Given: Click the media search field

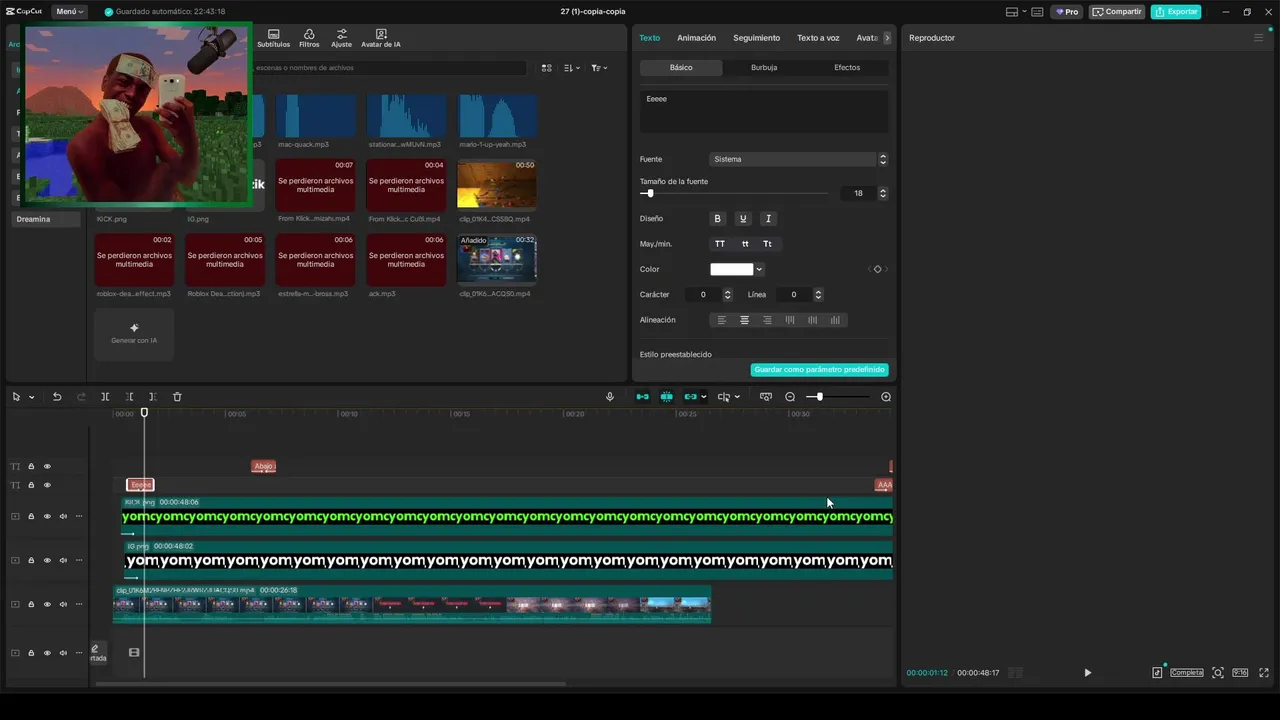Looking at the screenshot, I should [x=388, y=68].
